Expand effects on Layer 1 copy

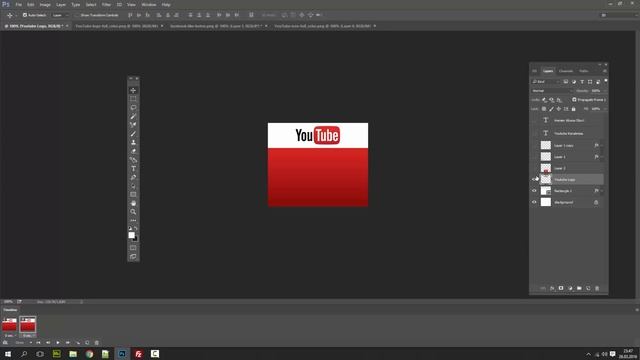click(x=602, y=145)
